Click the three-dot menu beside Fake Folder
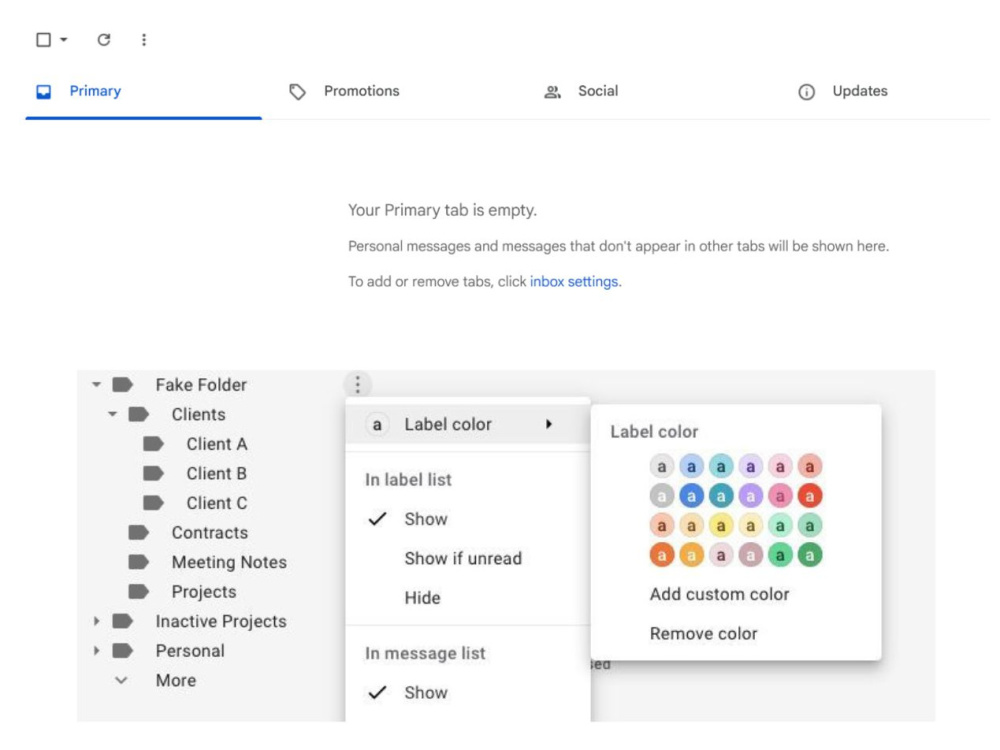 358,385
